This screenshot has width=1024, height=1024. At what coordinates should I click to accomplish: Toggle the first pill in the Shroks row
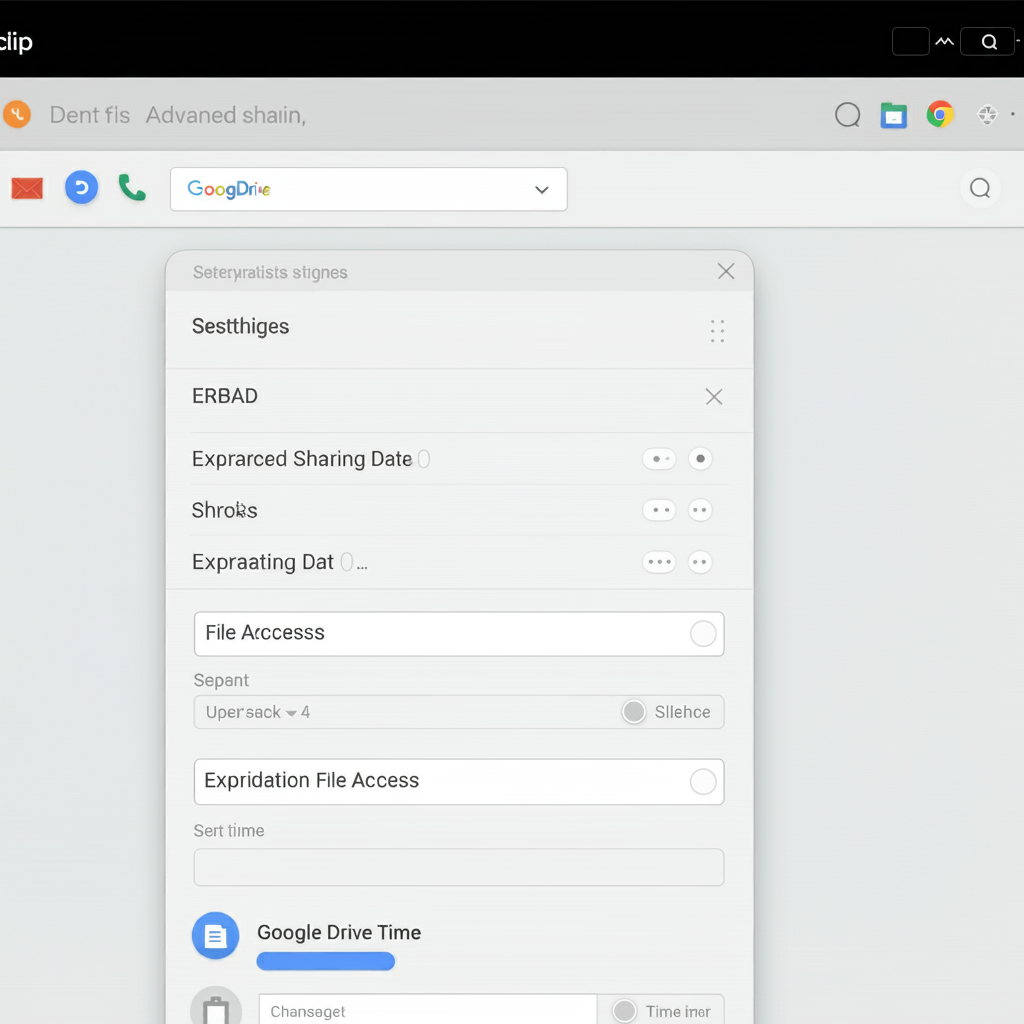(659, 510)
